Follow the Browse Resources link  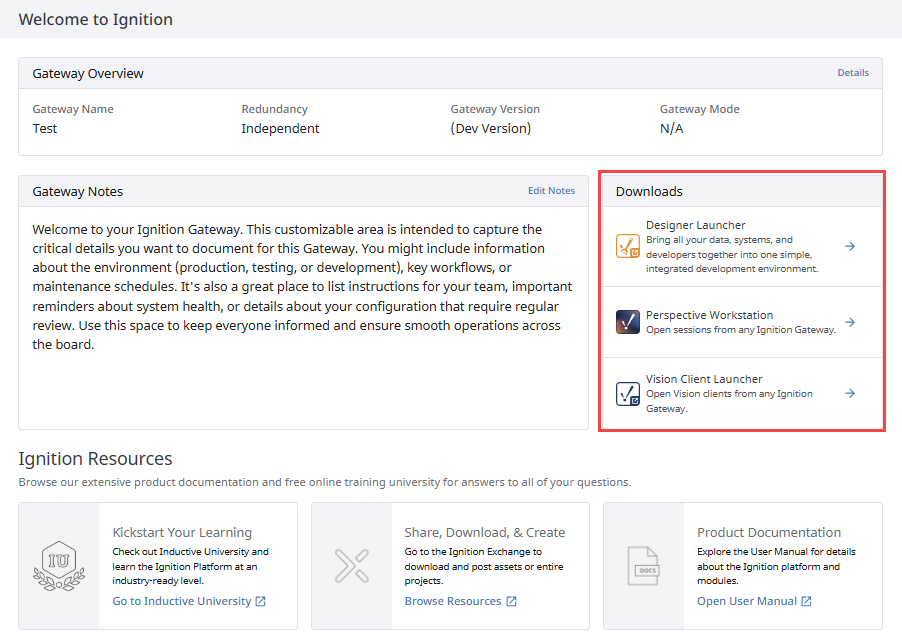453,601
